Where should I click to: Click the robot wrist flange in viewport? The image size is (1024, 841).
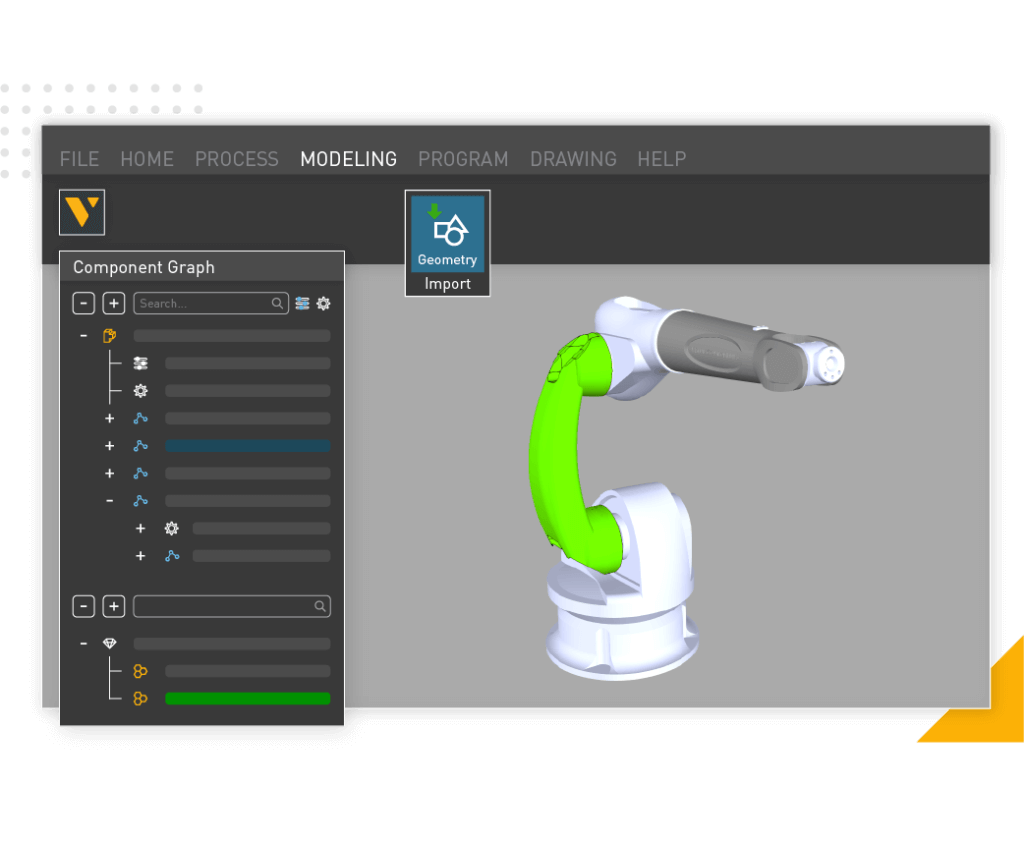point(831,363)
